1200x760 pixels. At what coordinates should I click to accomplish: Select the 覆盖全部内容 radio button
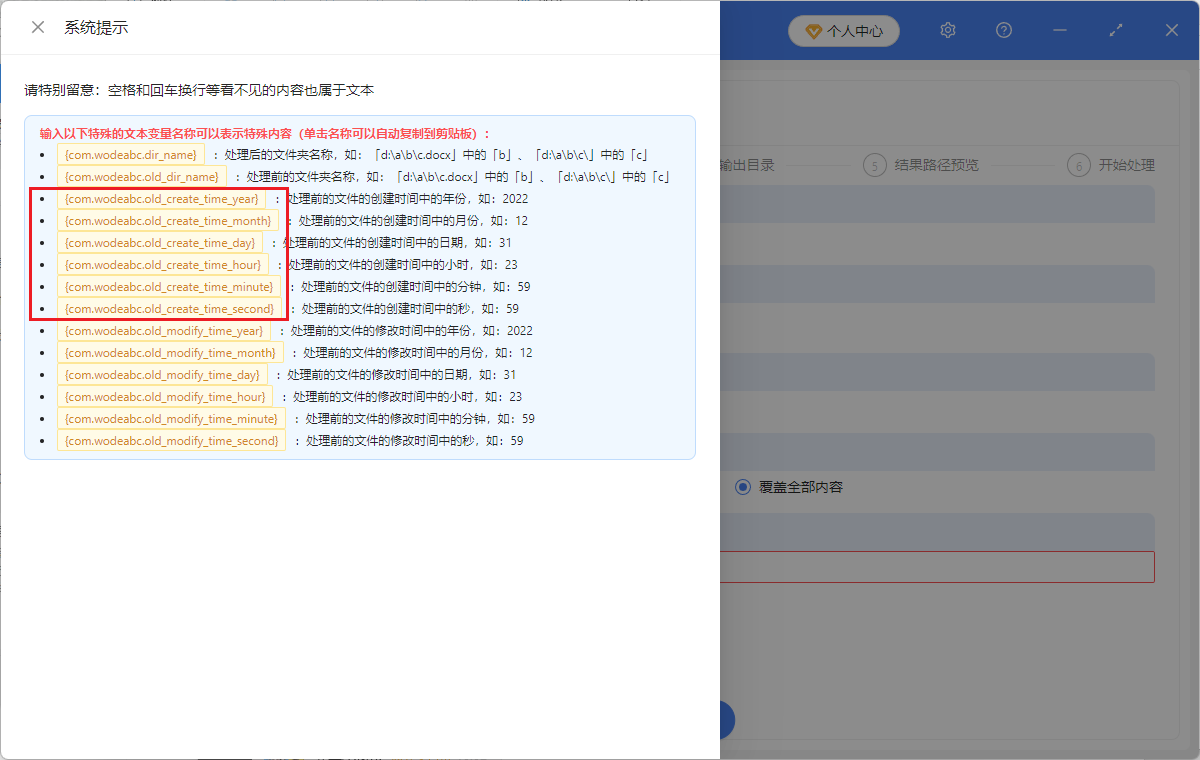(741, 487)
